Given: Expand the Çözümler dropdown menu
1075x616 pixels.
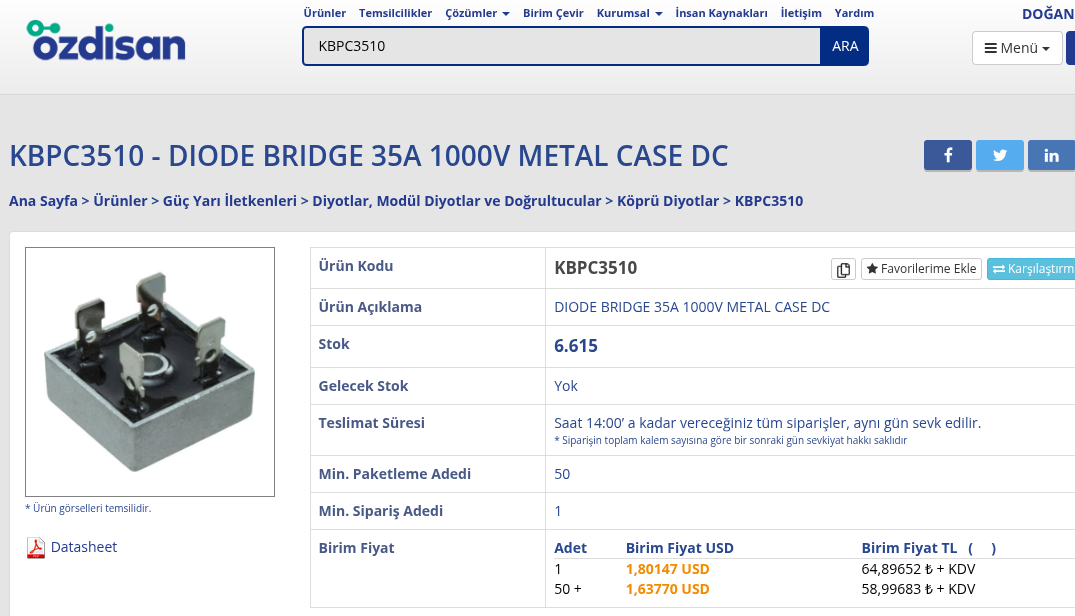Looking at the screenshot, I should click(477, 13).
